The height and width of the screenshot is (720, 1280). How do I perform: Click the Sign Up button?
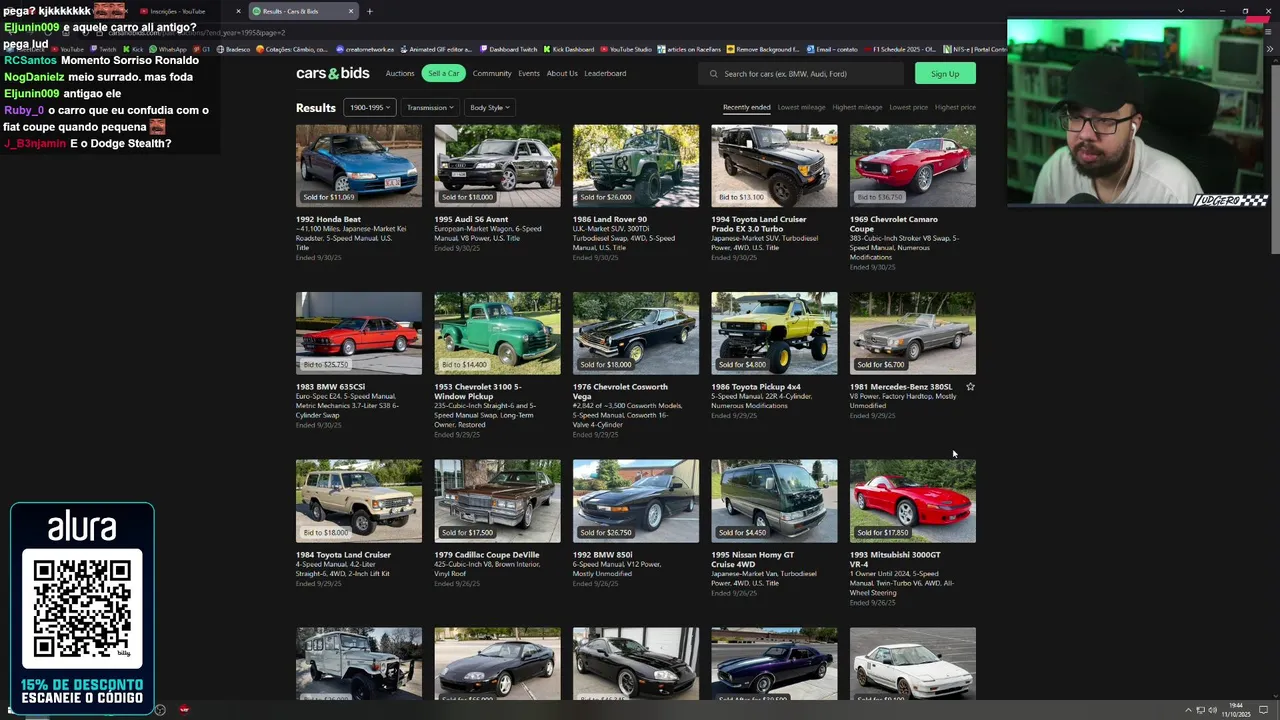point(945,73)
